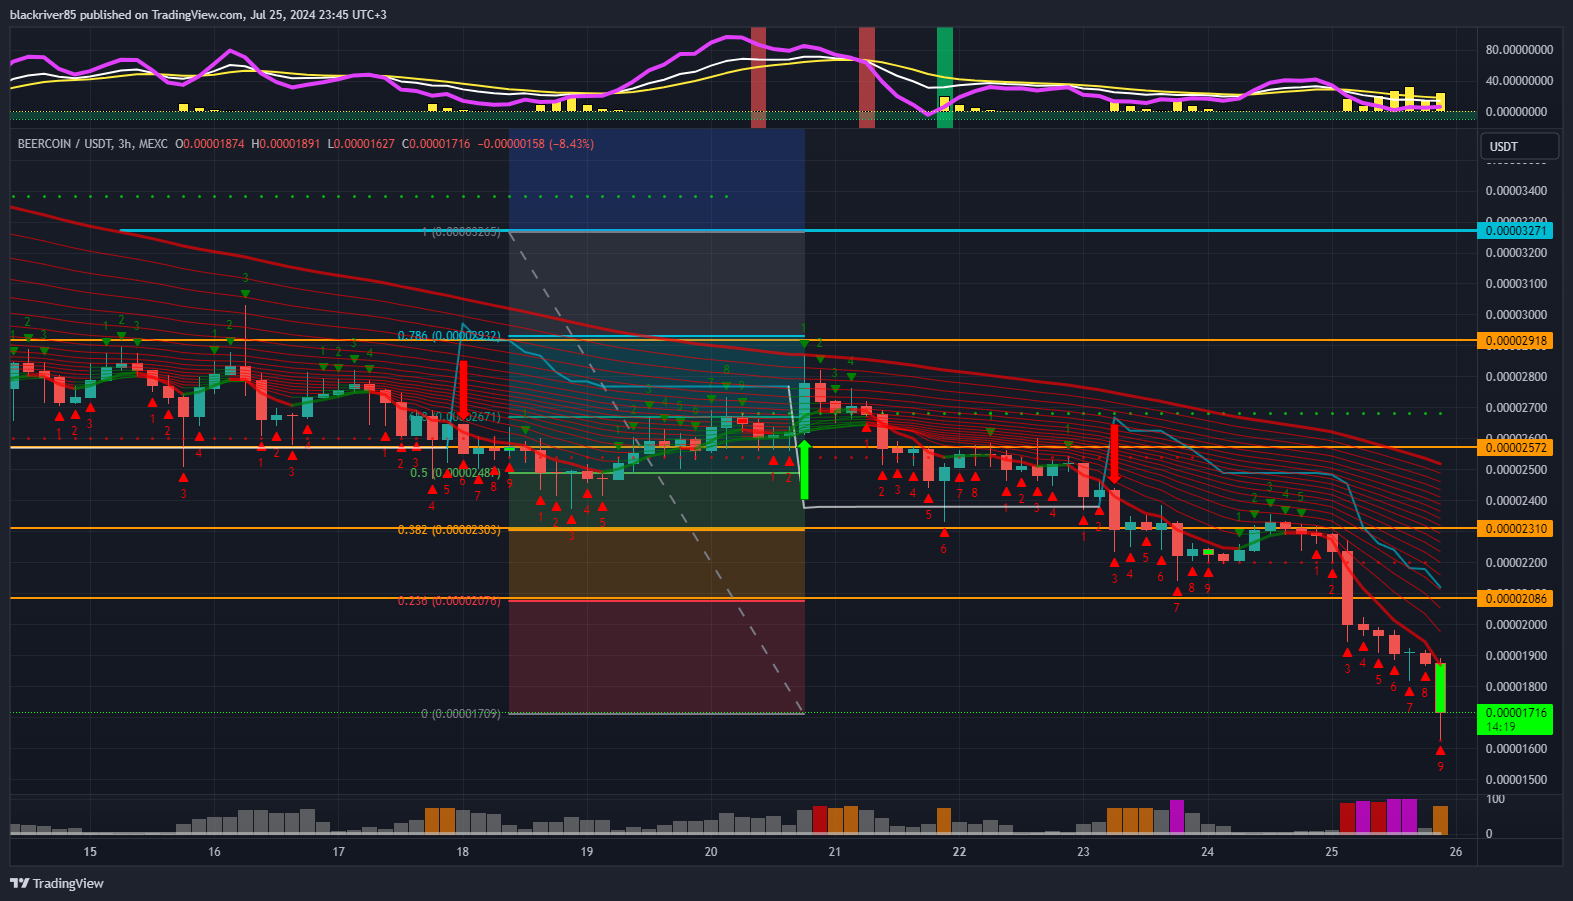Click date label 15 on time axis

click(90, 852)
